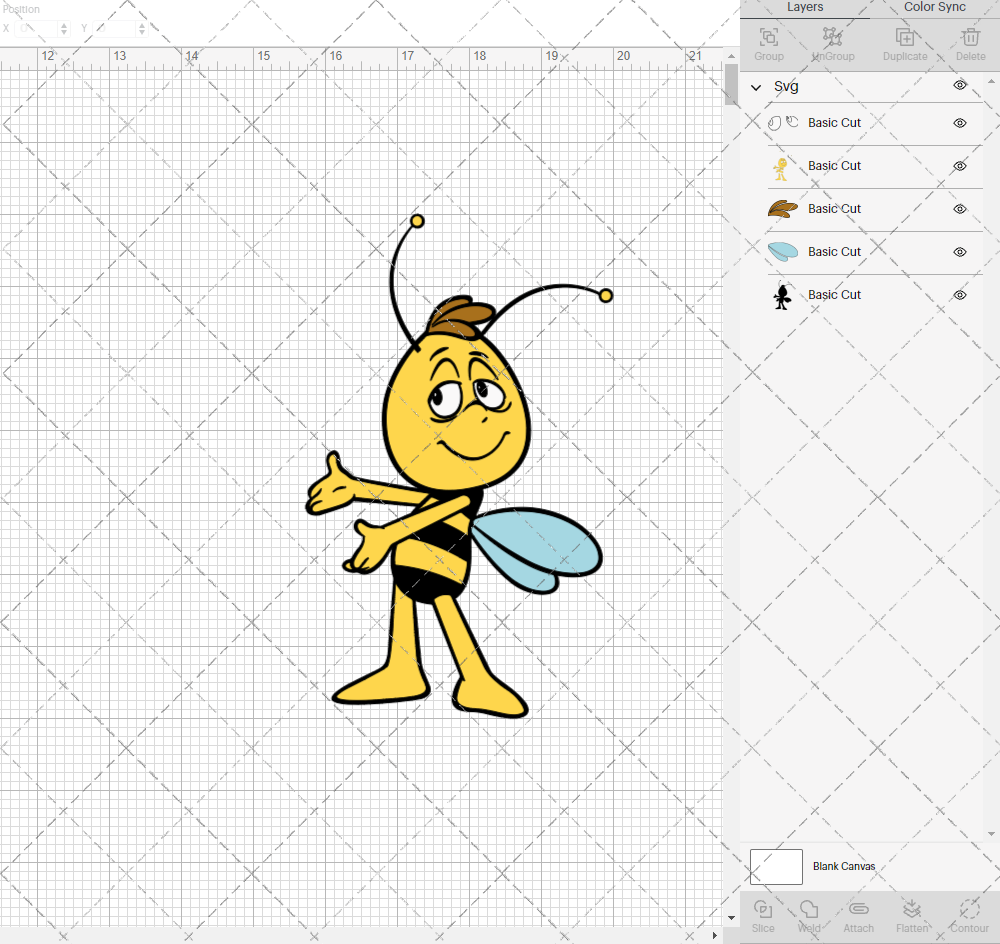Click the Layers panel scroll-up arrow
1000x944 pixels.
coord(990,82)
